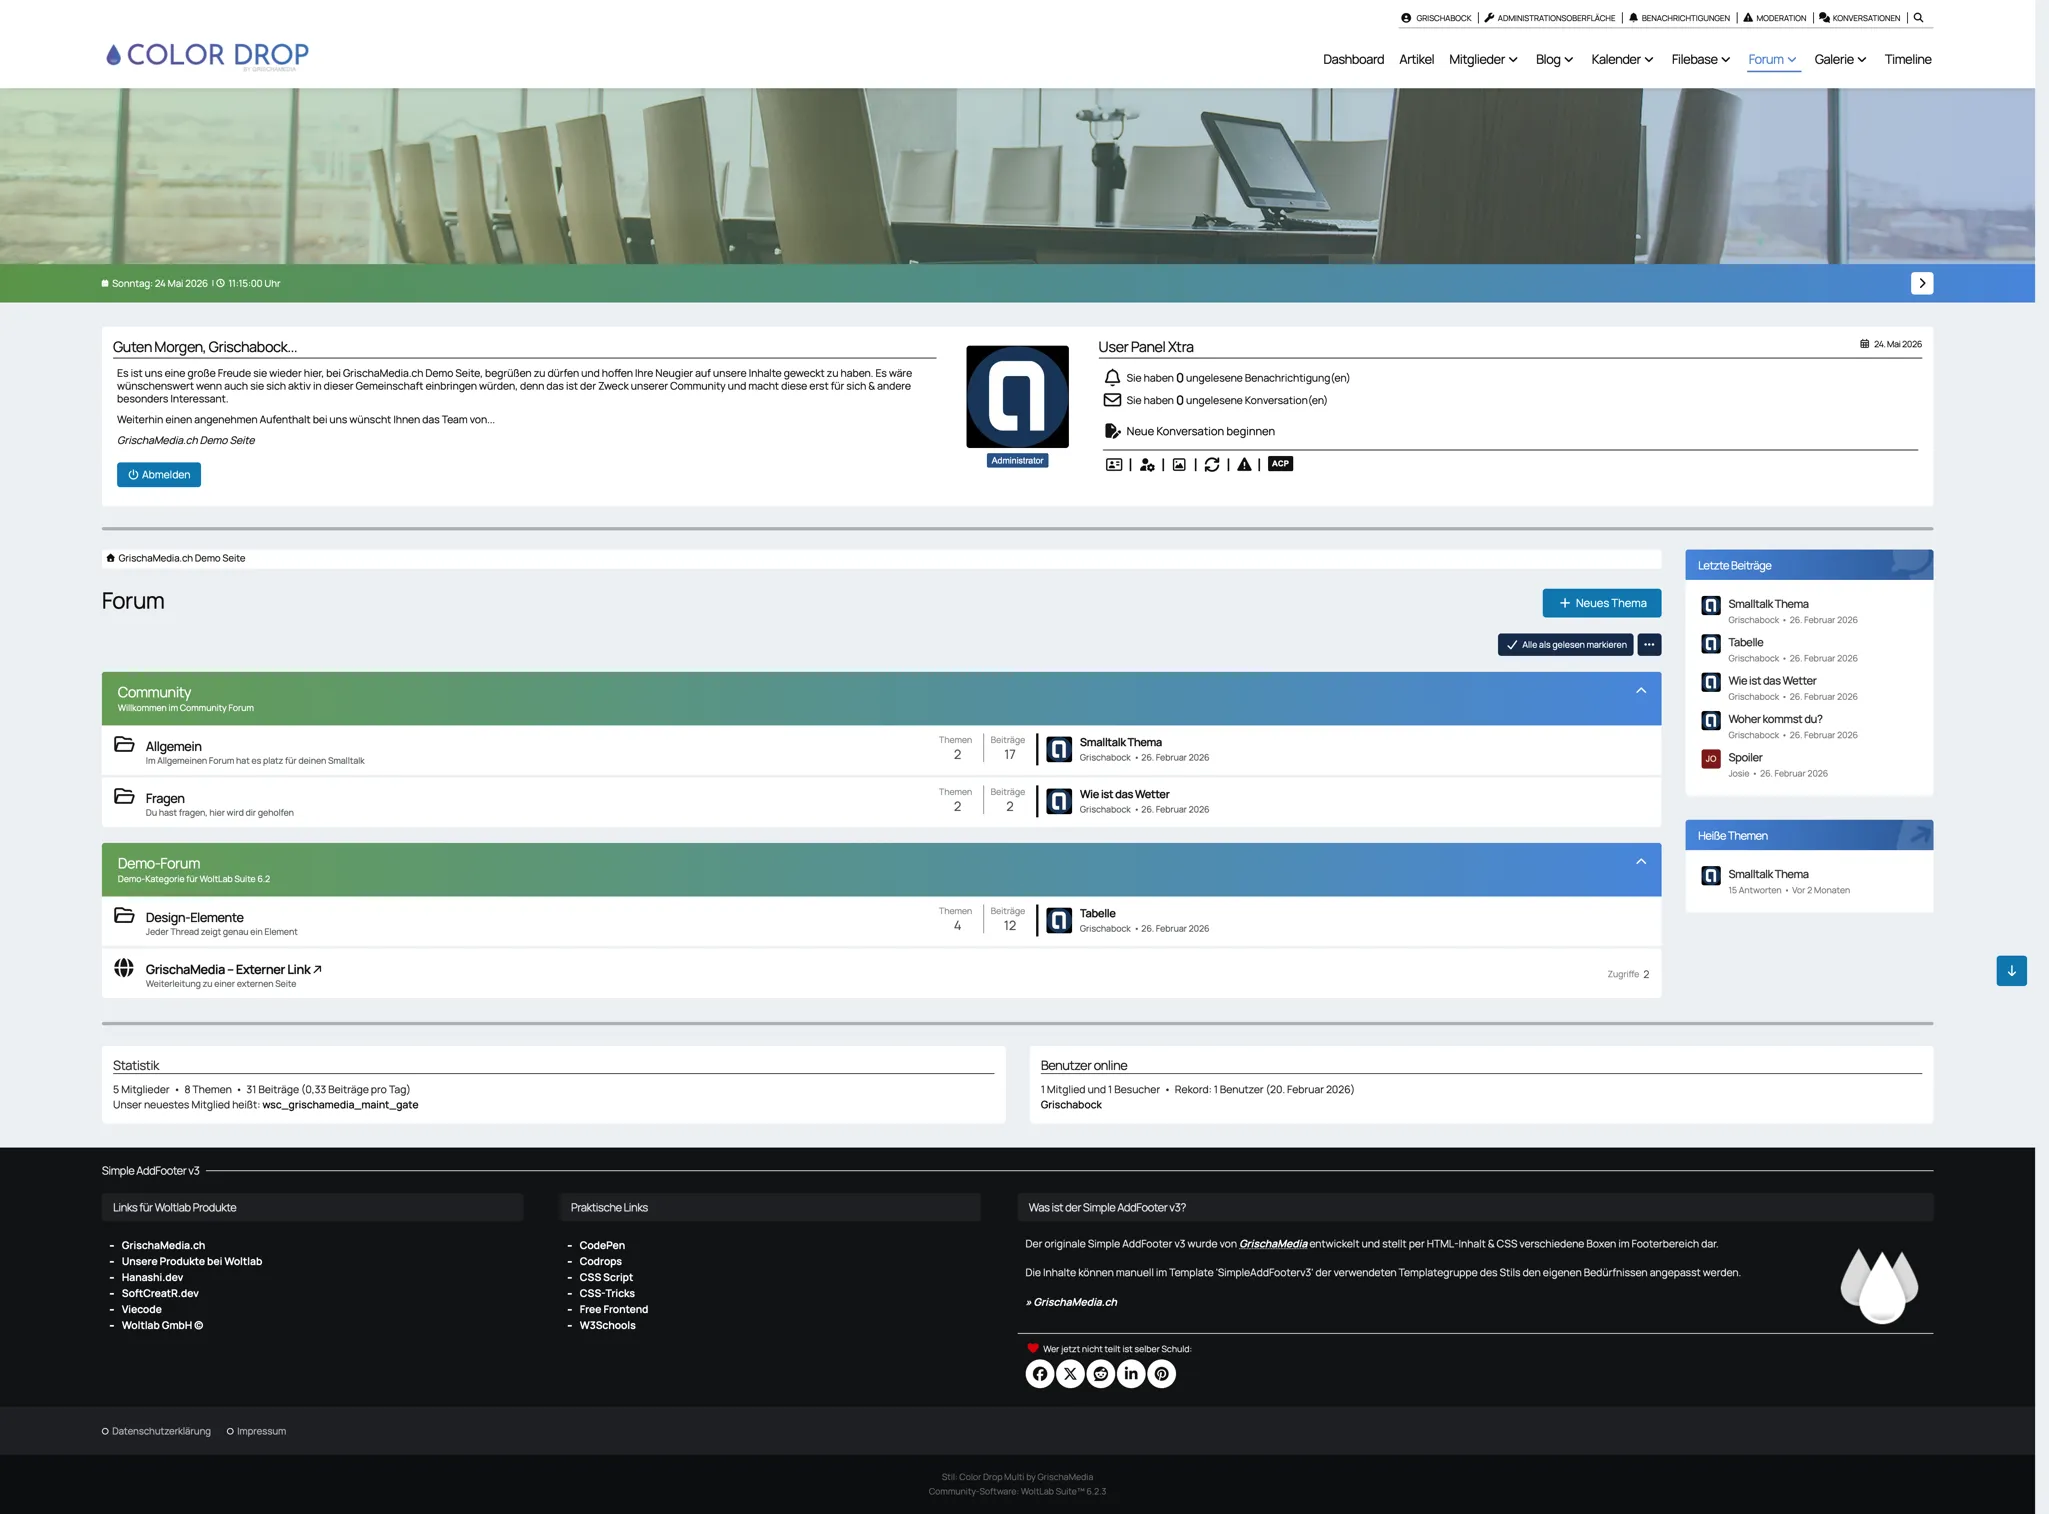The width and height of the screenshot is (2049, 1514).
Task: Click the folder icon of Allgemein forum
Action: point(124,744)
